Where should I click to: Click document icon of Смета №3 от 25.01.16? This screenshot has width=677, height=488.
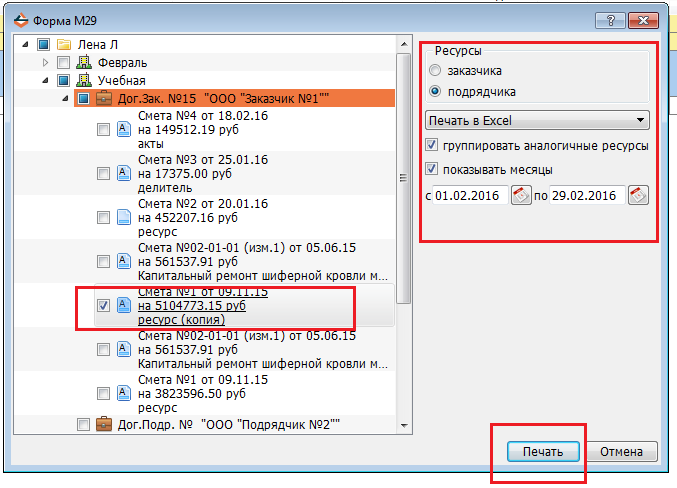point(124,173)
